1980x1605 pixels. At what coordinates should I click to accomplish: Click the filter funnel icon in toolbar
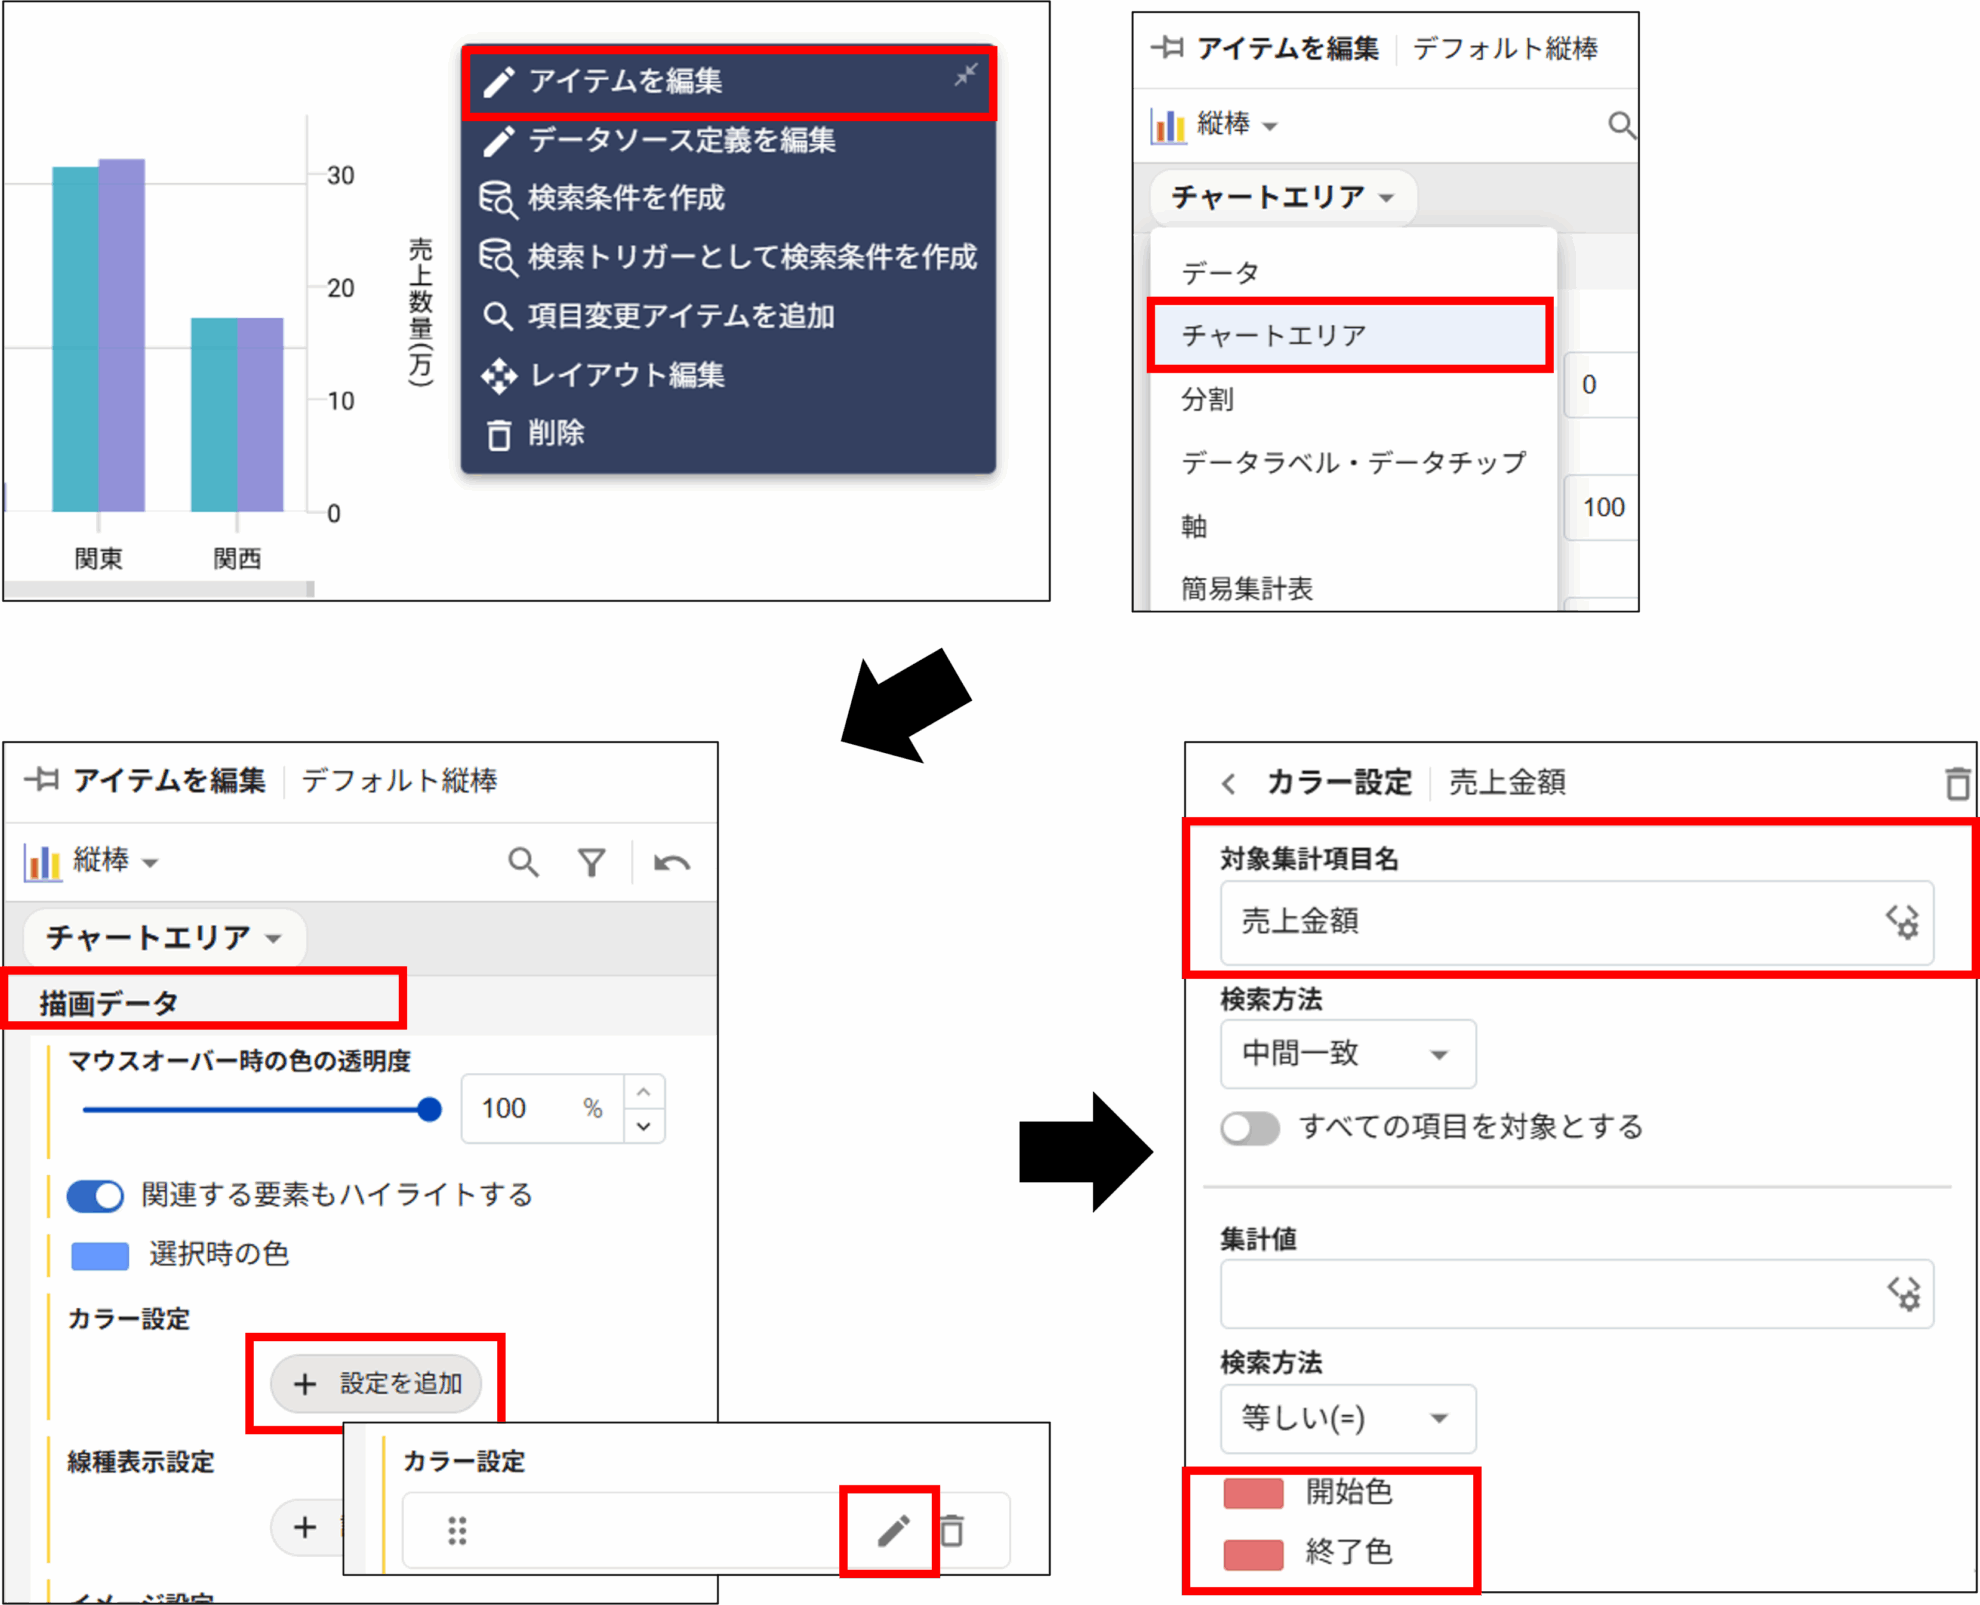coord(592,862)
